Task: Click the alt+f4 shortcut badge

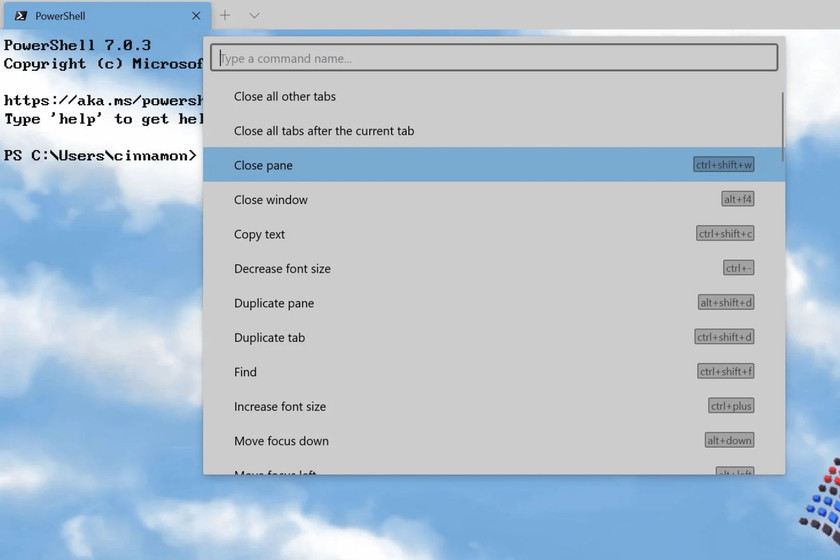Action: point(738,199)
